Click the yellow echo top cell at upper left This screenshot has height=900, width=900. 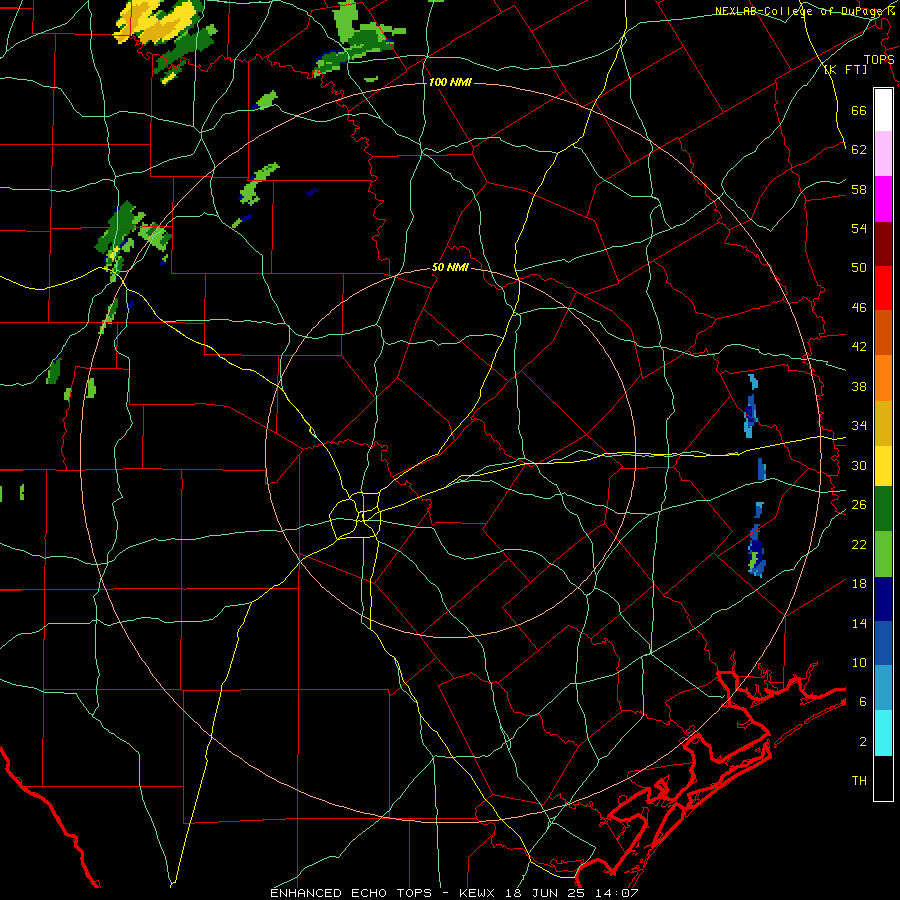(x=155, y=23)
